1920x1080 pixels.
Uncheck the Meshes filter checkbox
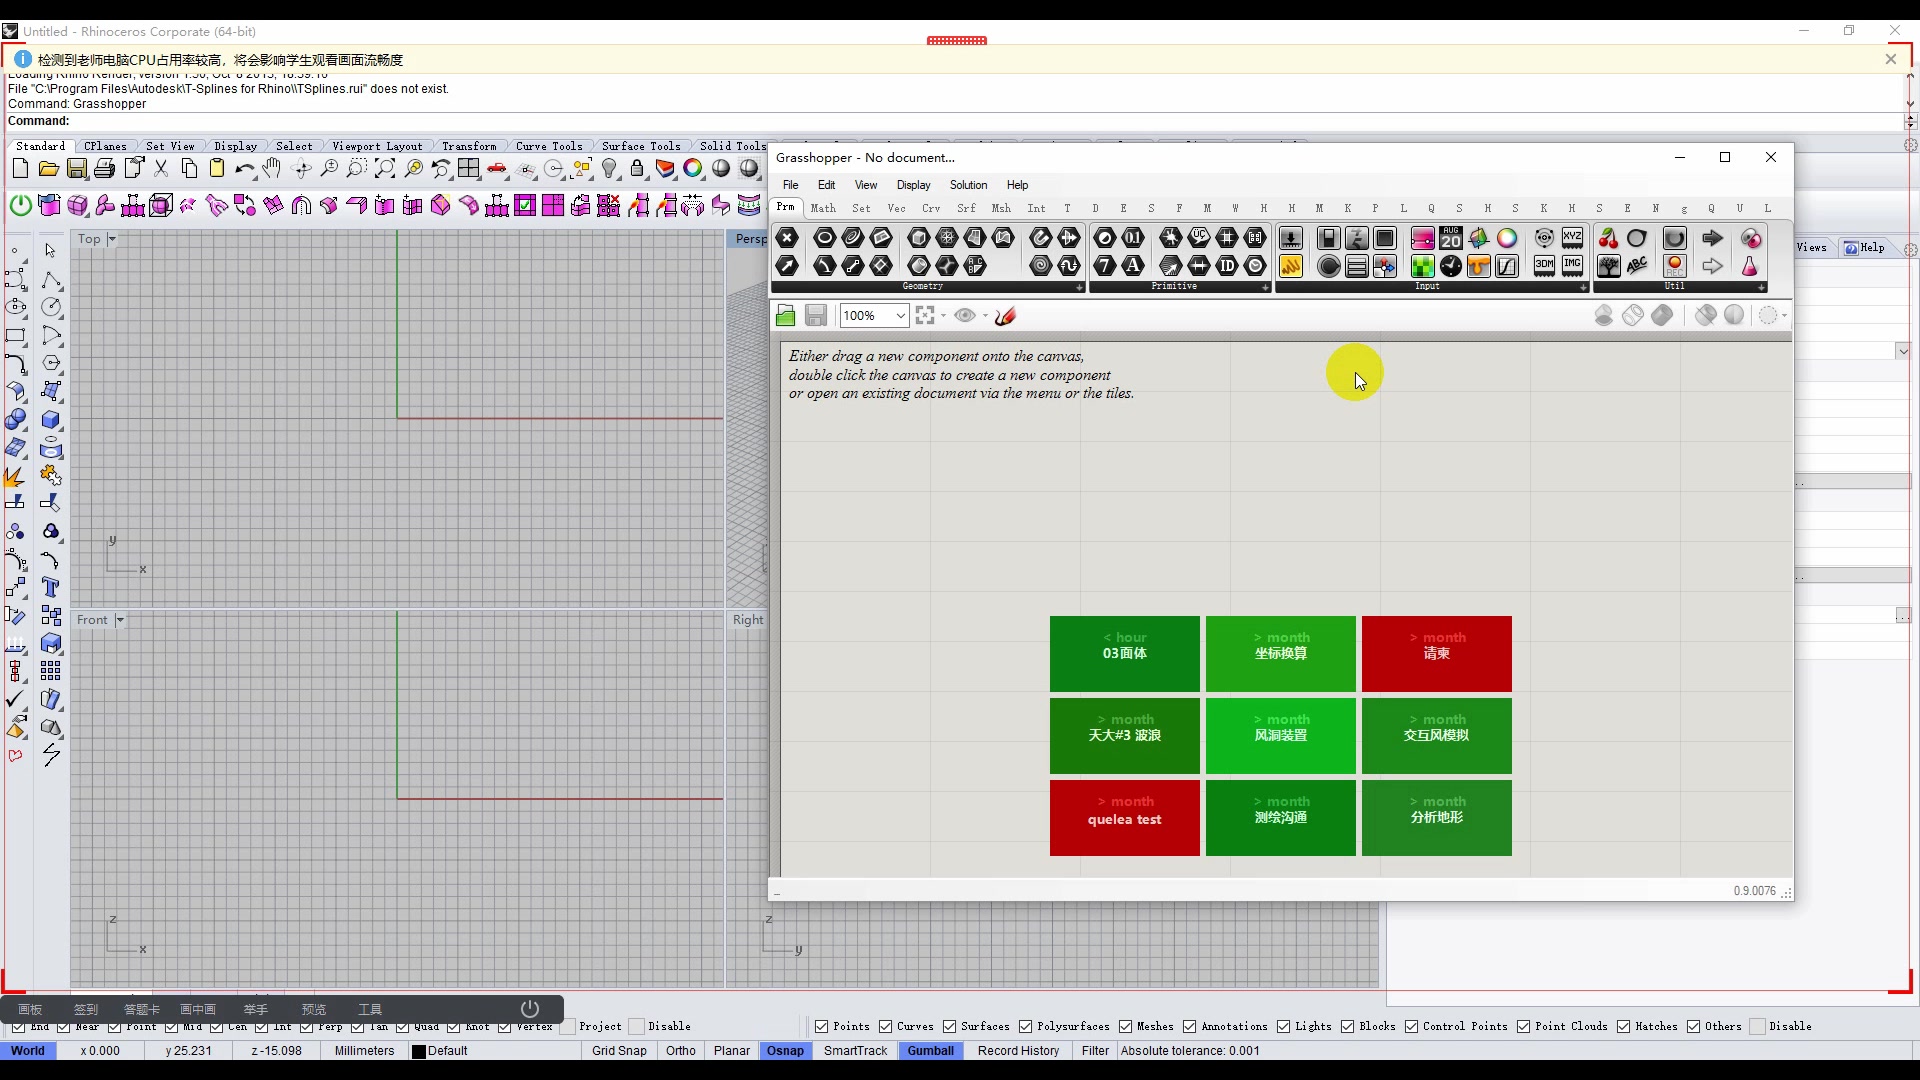pyautogui.click(x=1125, y=1027)
